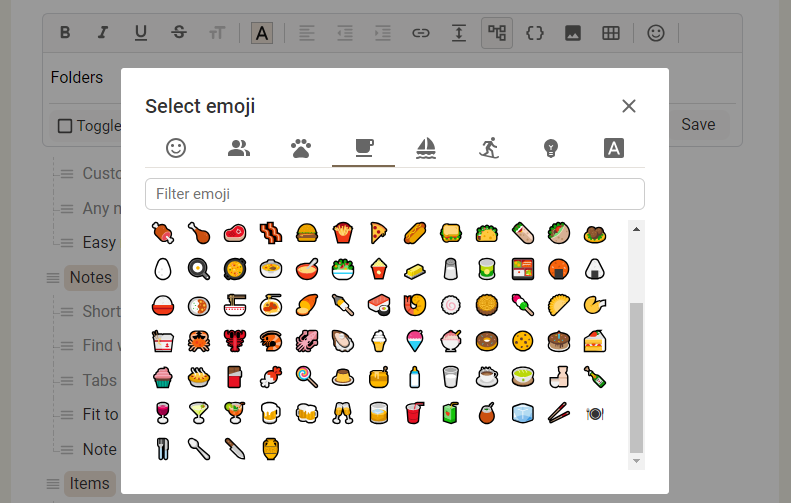Pick the wine glass emoji
This screenshot has height=503, width=791.
click(x=162, y=413)
